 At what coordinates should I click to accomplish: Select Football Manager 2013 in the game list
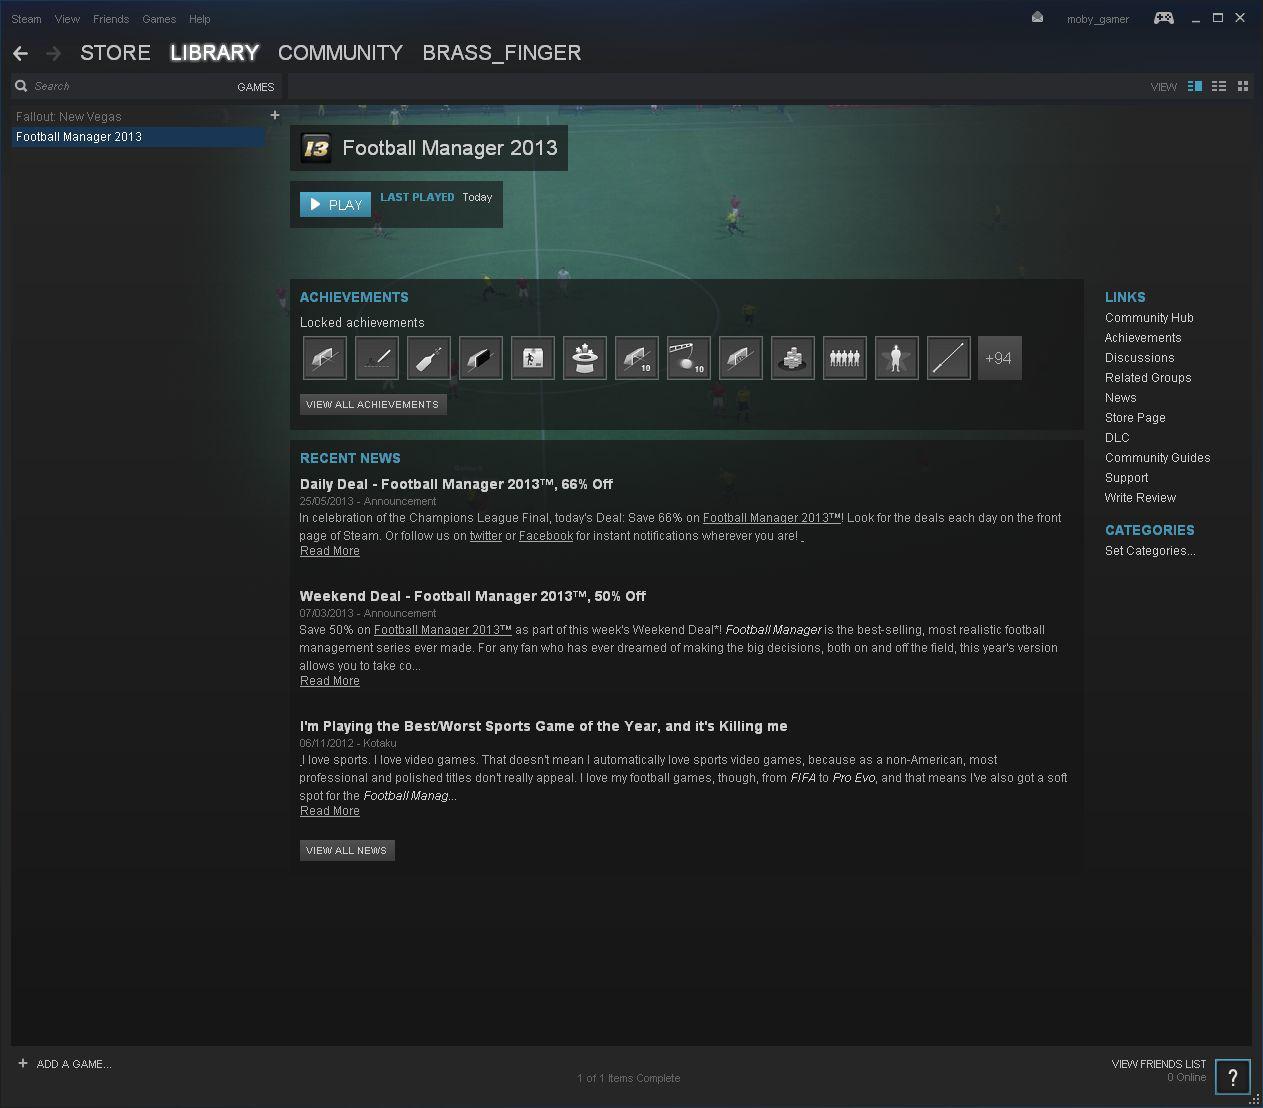tap(138, 137)
